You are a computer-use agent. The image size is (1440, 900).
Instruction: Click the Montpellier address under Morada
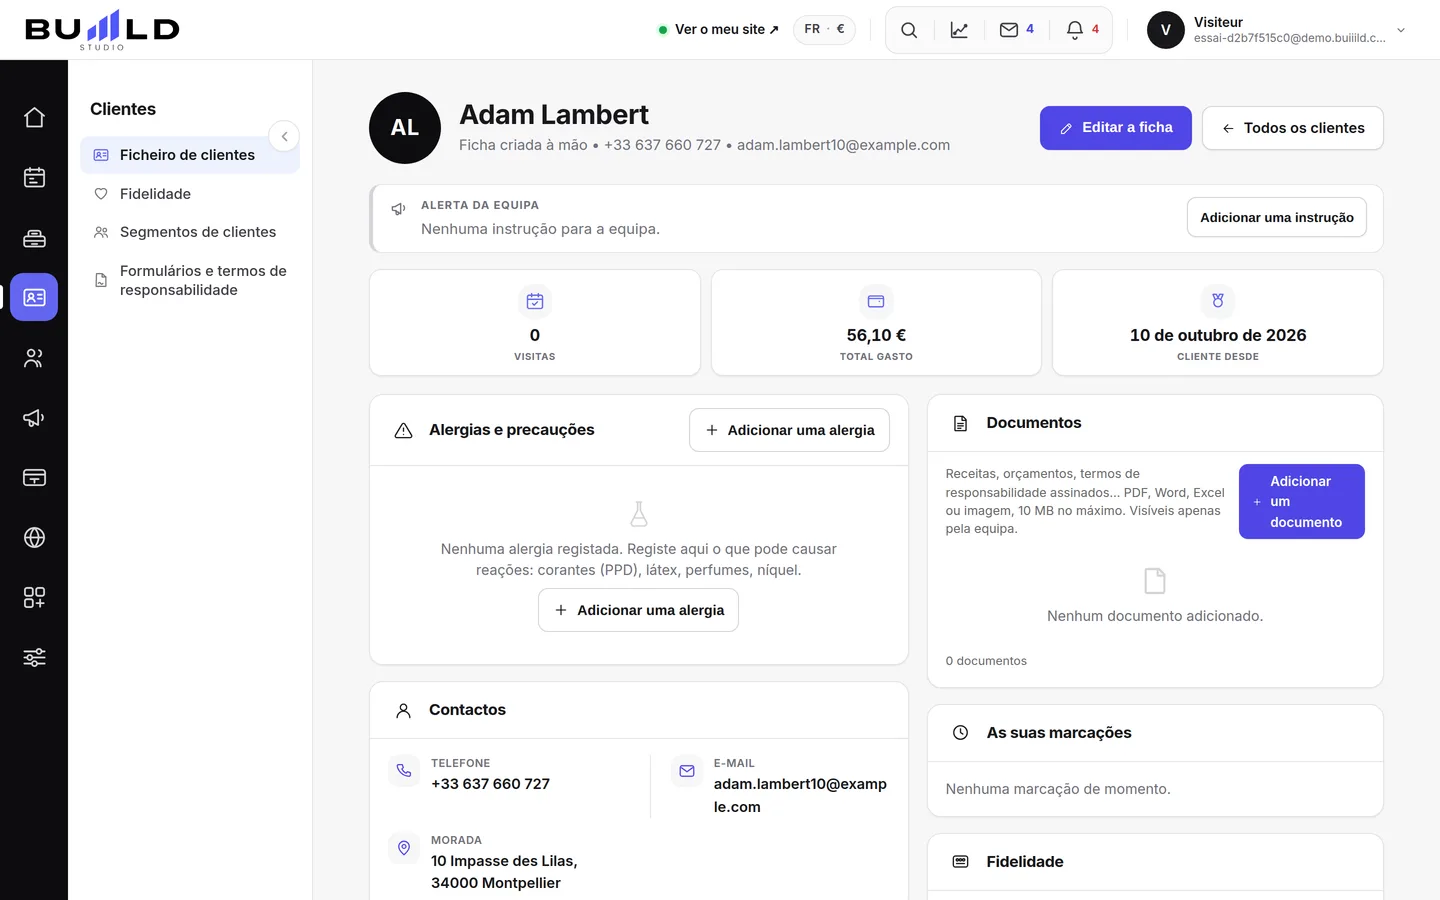504,872
